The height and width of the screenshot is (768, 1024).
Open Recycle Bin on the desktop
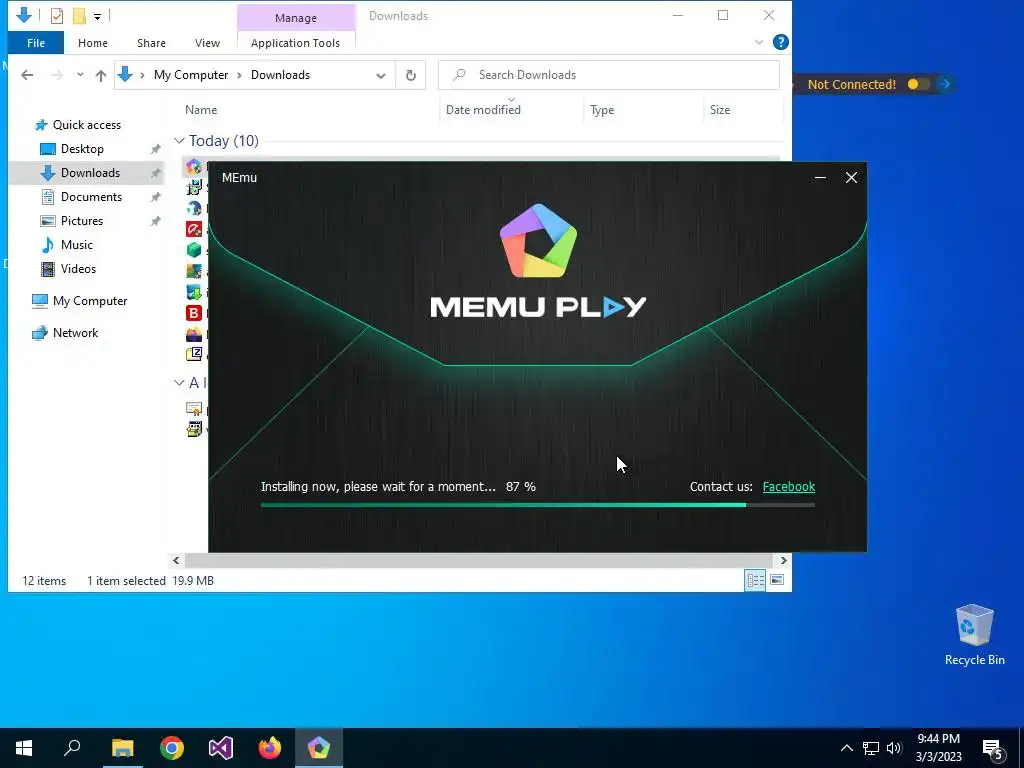(x=974, y=635)
